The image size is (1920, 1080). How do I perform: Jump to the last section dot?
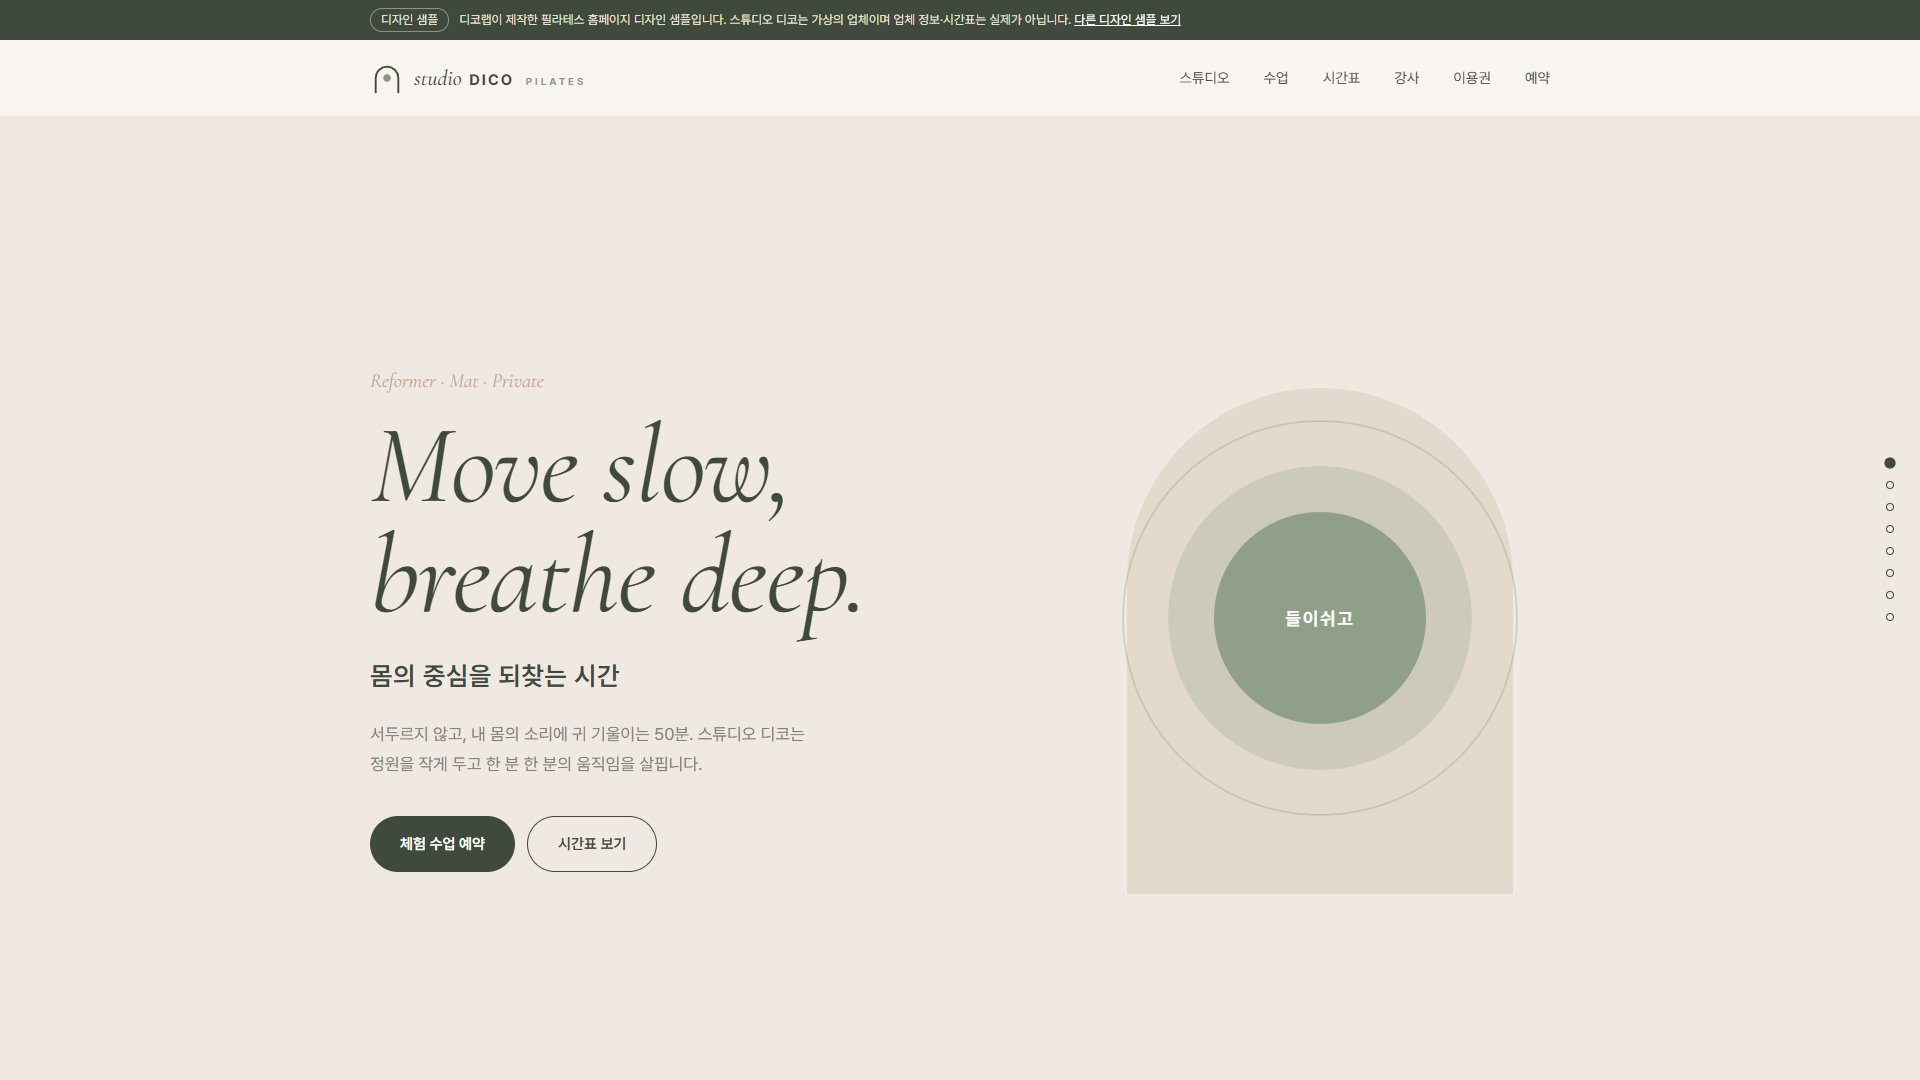point(1890,617)
